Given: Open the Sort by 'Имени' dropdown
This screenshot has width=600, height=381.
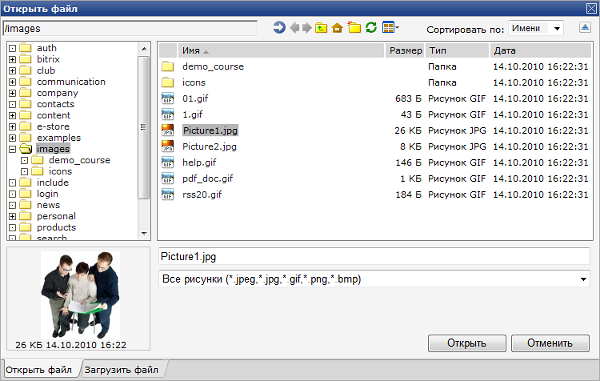Looking at the screenshot, I should tap(536, 28).
